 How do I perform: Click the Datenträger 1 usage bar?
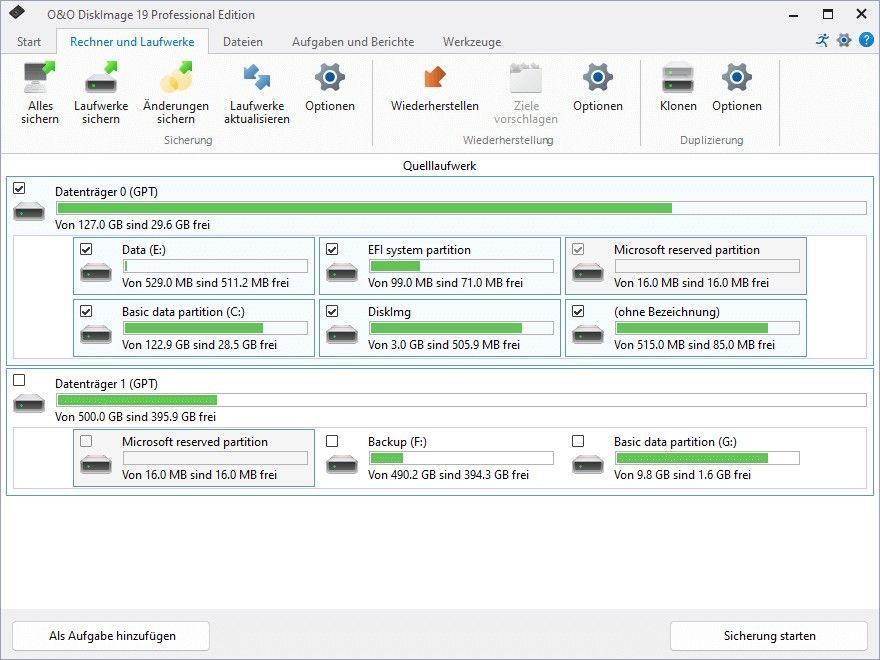coord(461,400)
